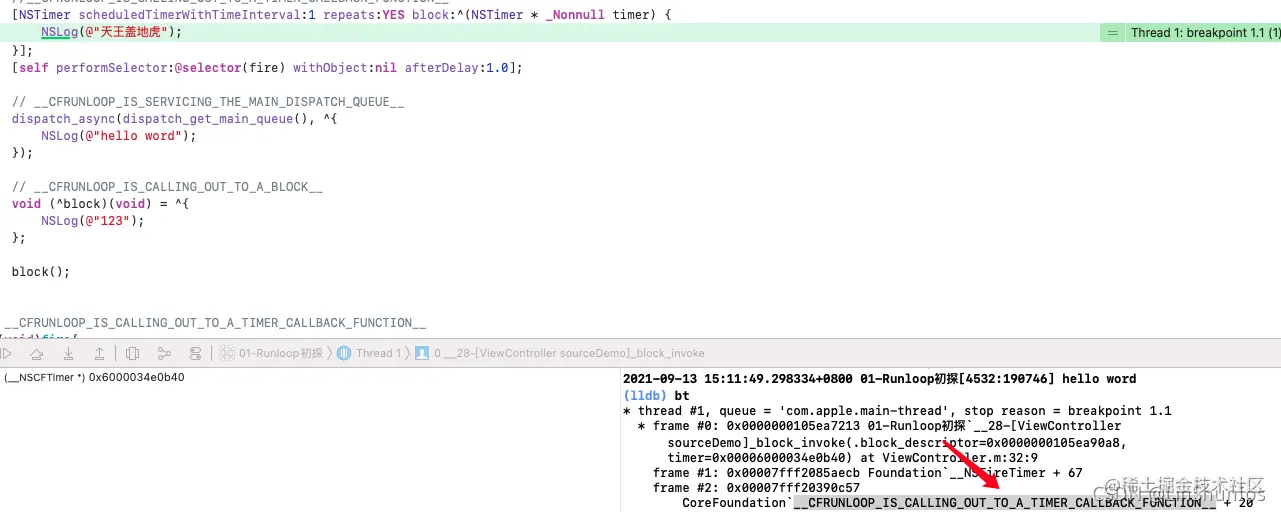
Task: Click the scheduledTimerWithTimeInterval code line
Action: (341, 16)
